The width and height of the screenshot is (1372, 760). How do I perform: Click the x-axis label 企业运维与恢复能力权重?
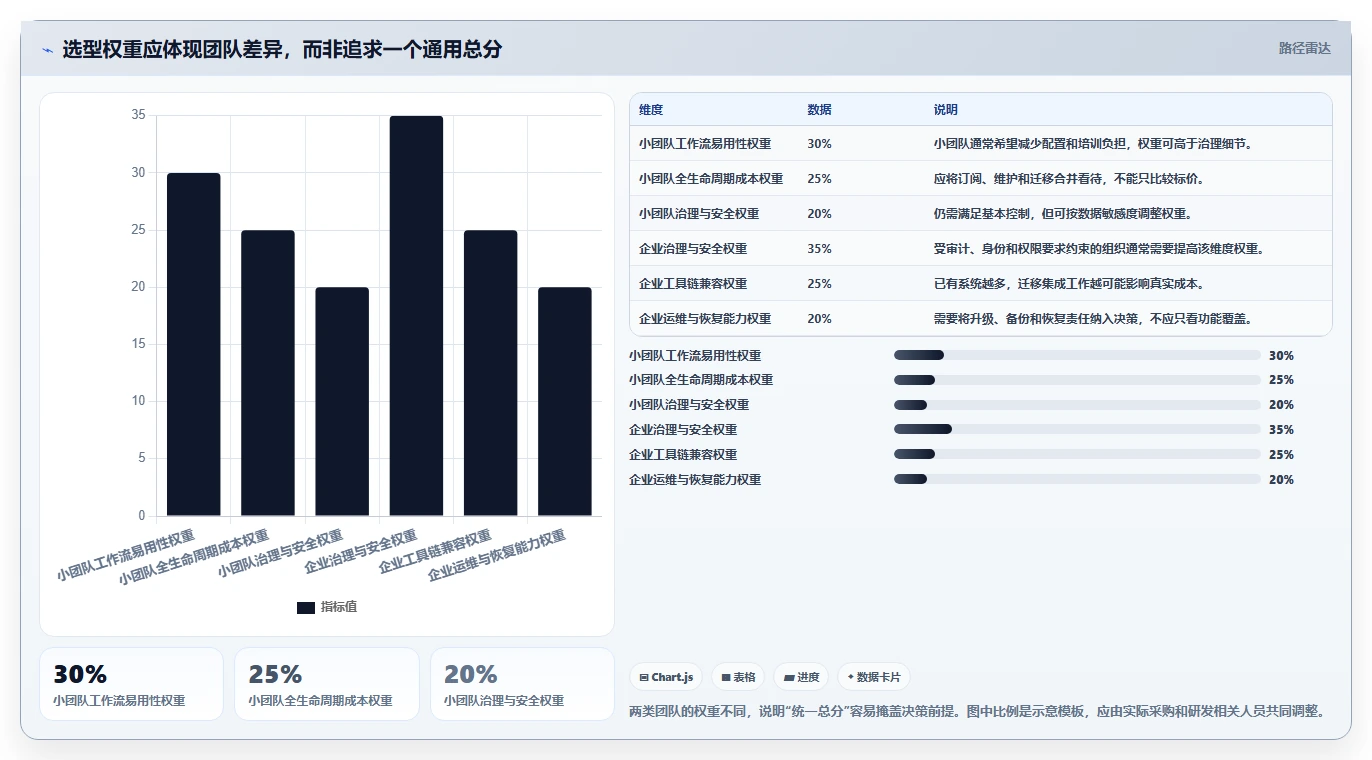point(497,556)
